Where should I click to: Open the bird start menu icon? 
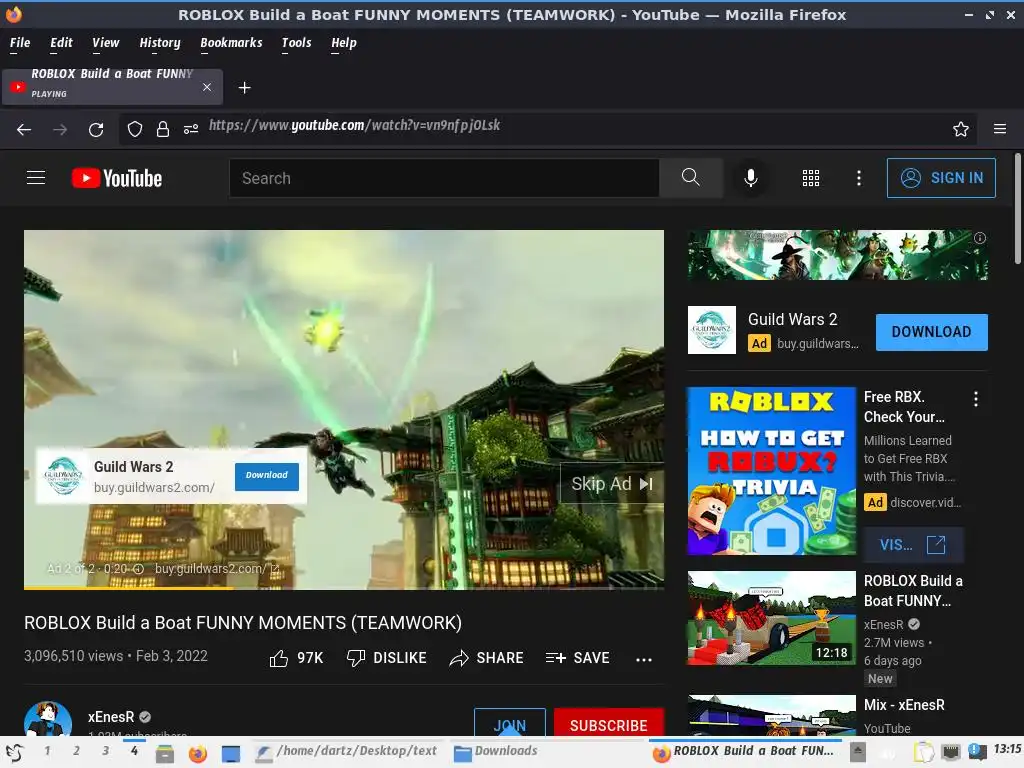[15, 753]
